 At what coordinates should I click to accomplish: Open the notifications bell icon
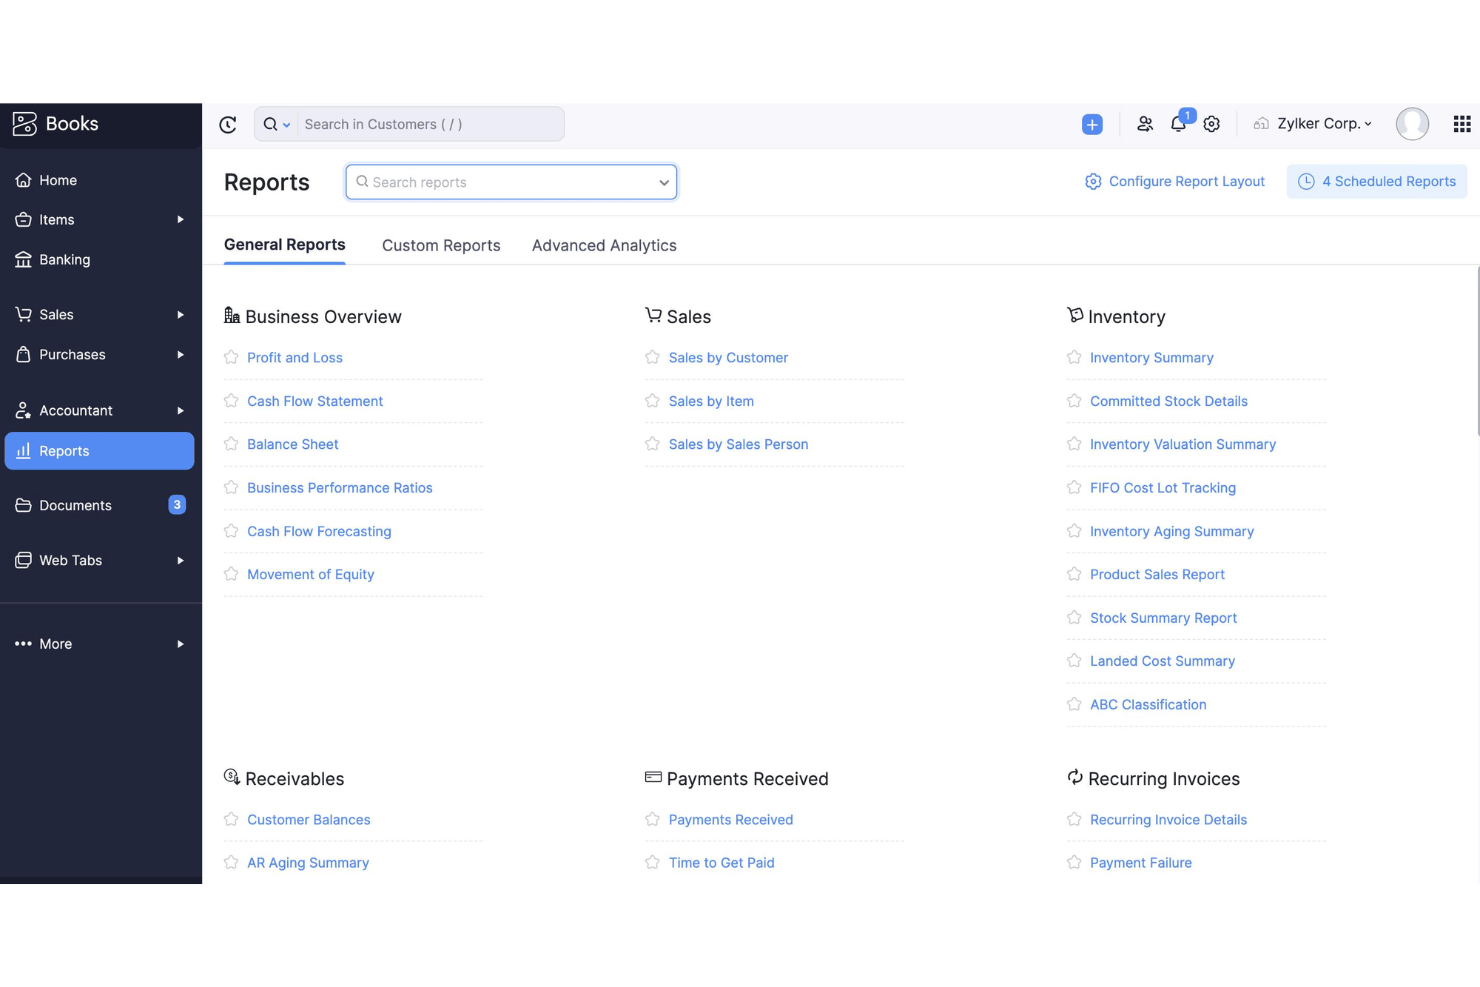1178,124
